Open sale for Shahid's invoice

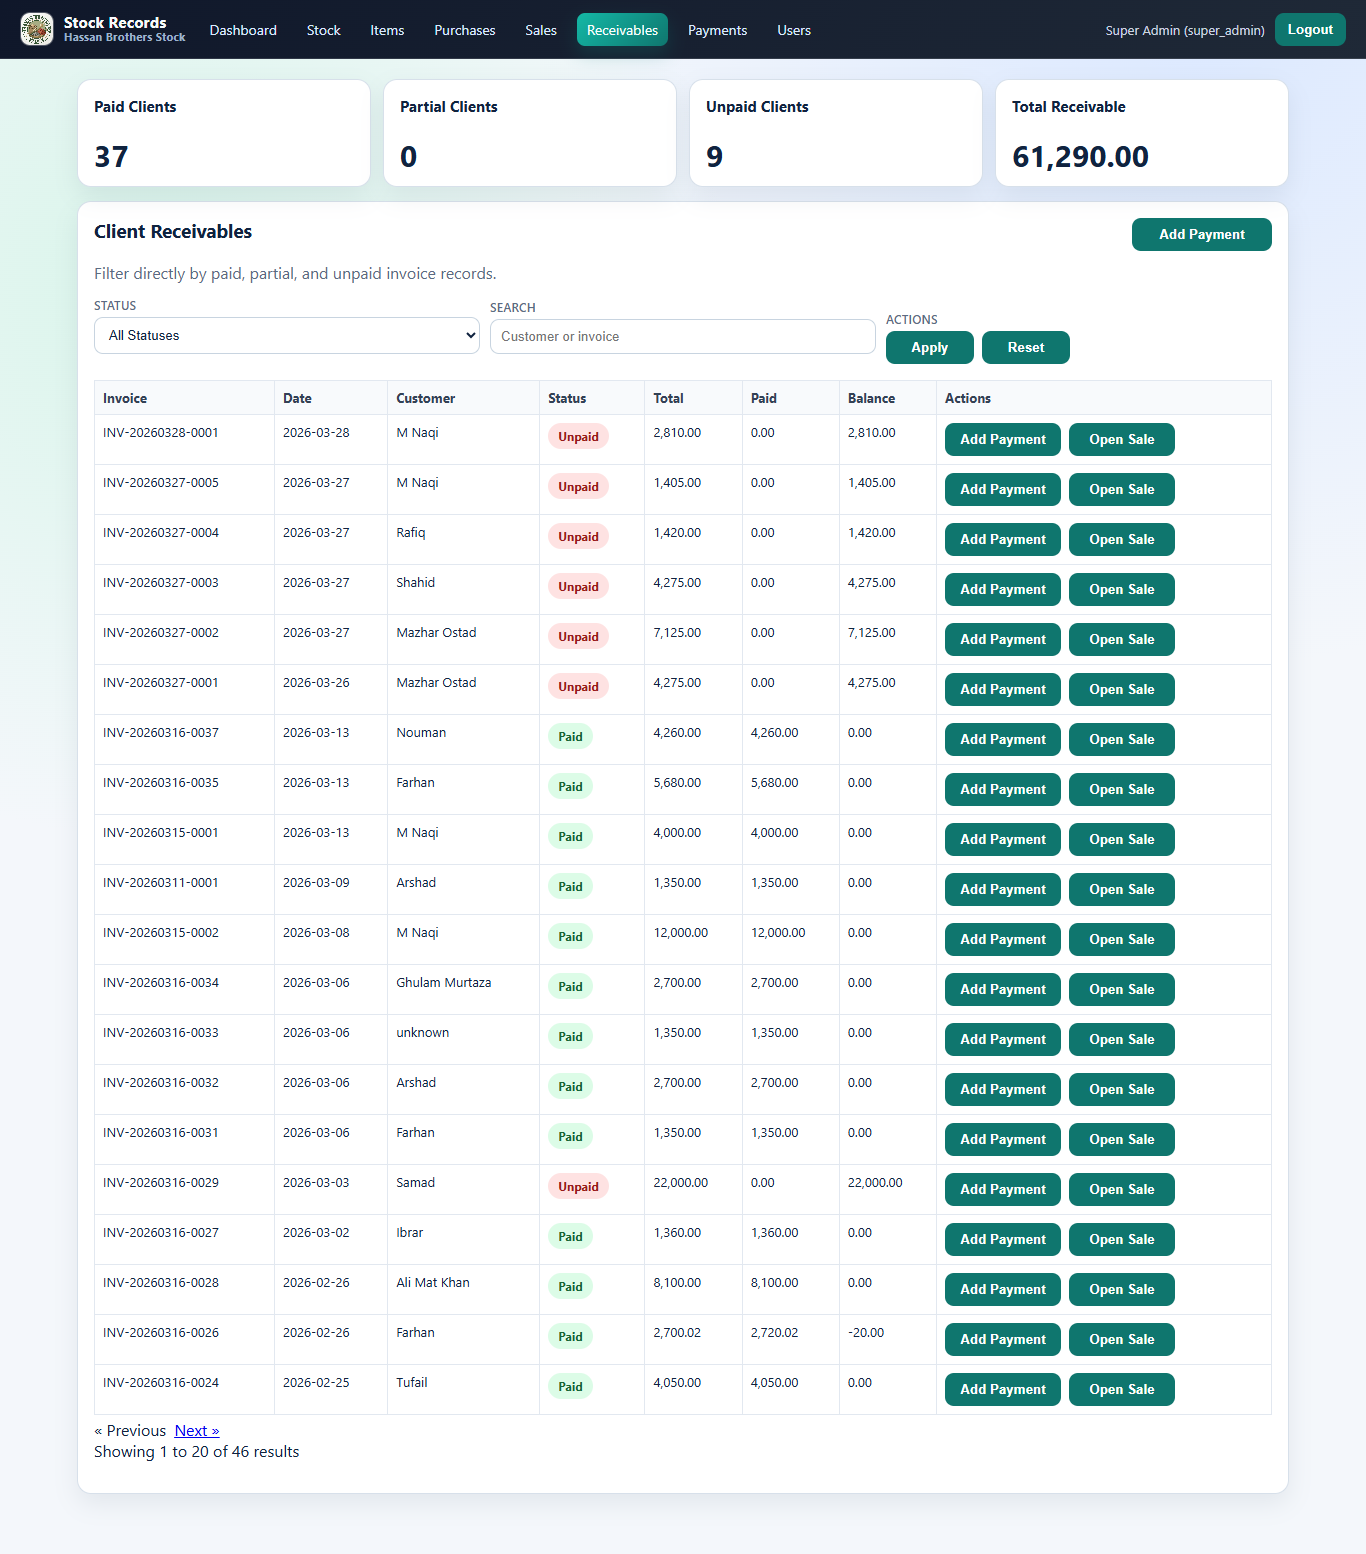pos(1122,589)
